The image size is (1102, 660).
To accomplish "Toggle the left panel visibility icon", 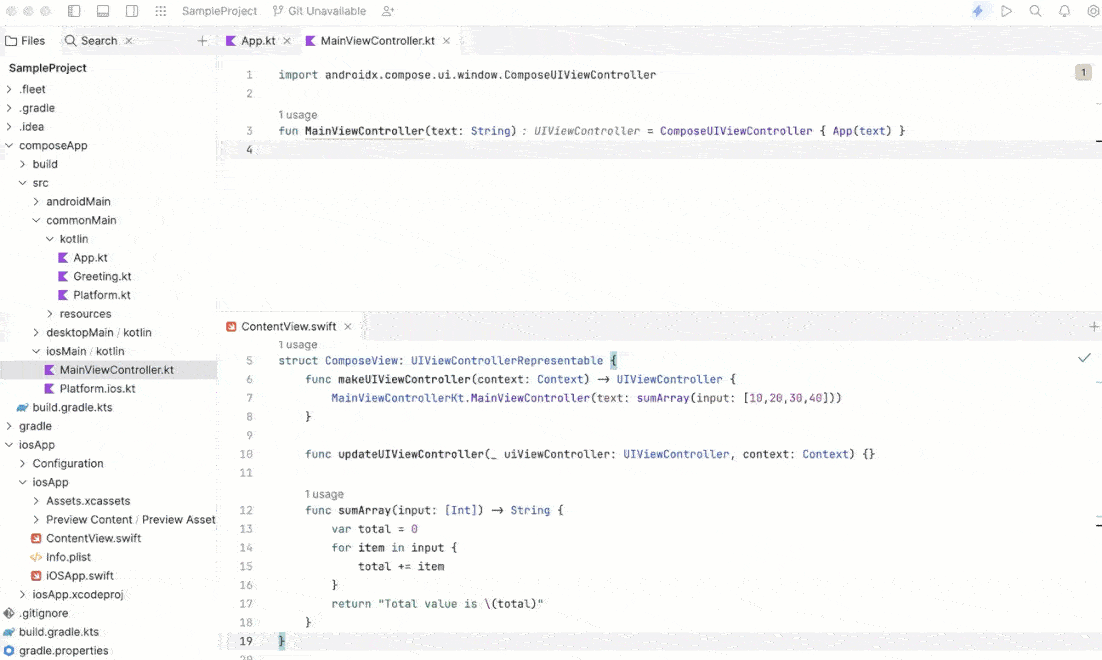I will (x=72, y=10).
